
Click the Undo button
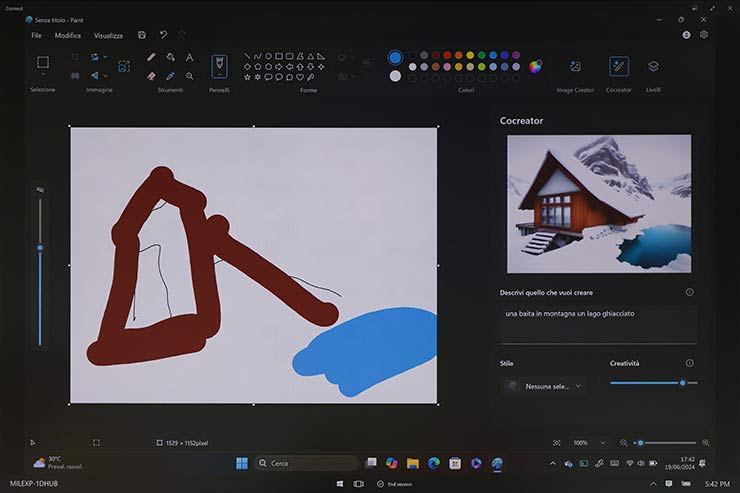point(164,35)
